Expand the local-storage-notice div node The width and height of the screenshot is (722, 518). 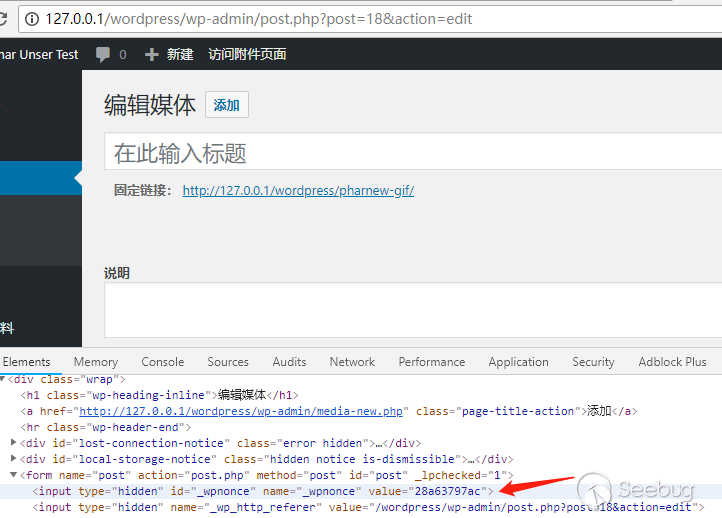coord(13,459)
